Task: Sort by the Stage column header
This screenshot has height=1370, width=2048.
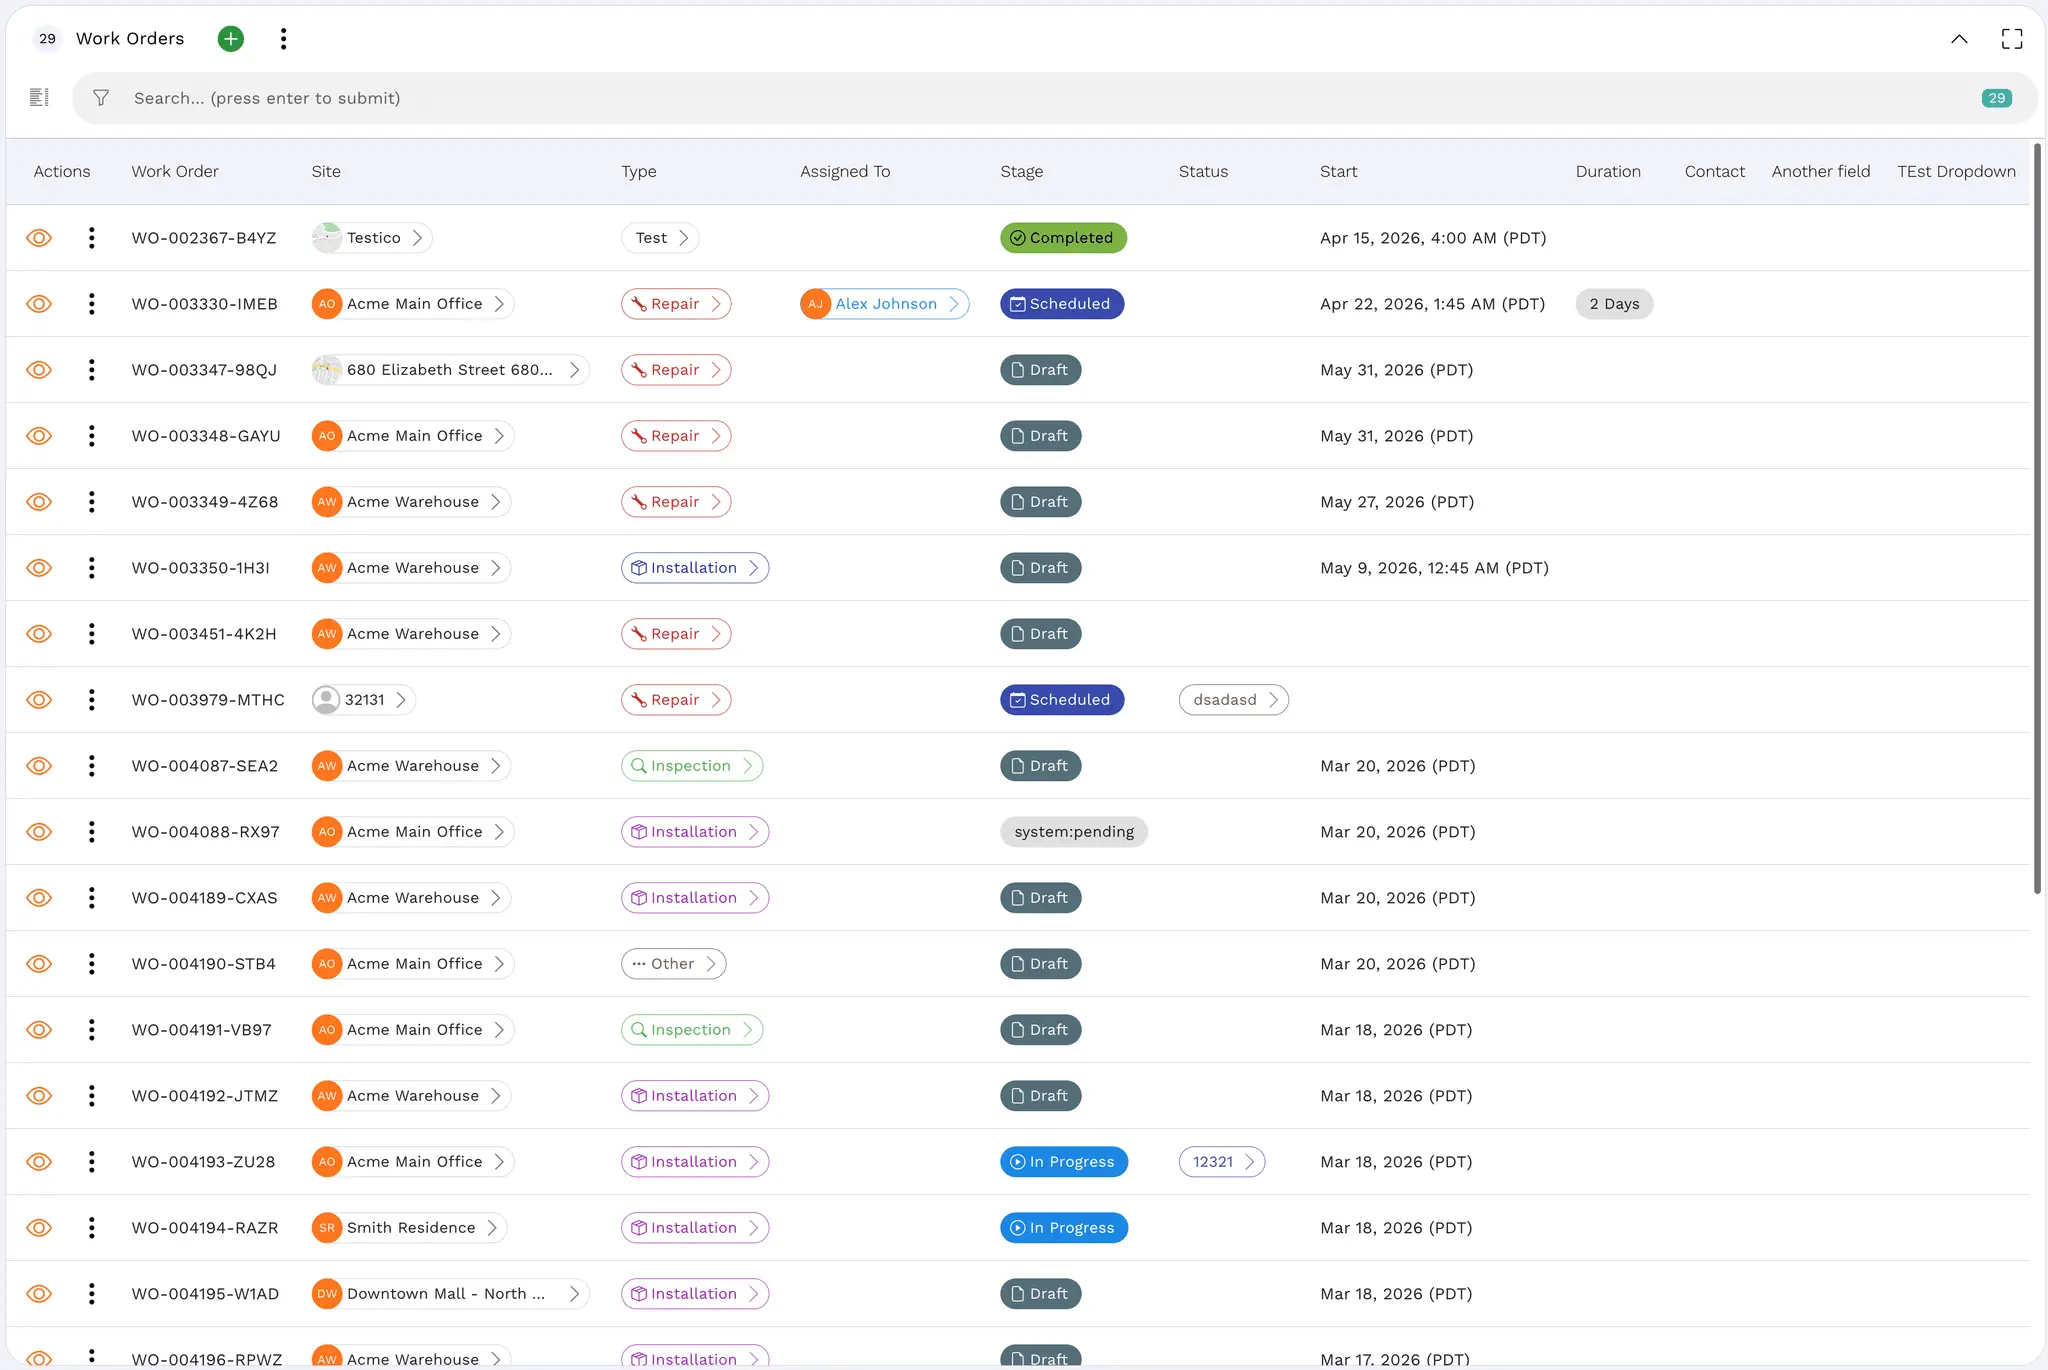Action: point(1022,171)
